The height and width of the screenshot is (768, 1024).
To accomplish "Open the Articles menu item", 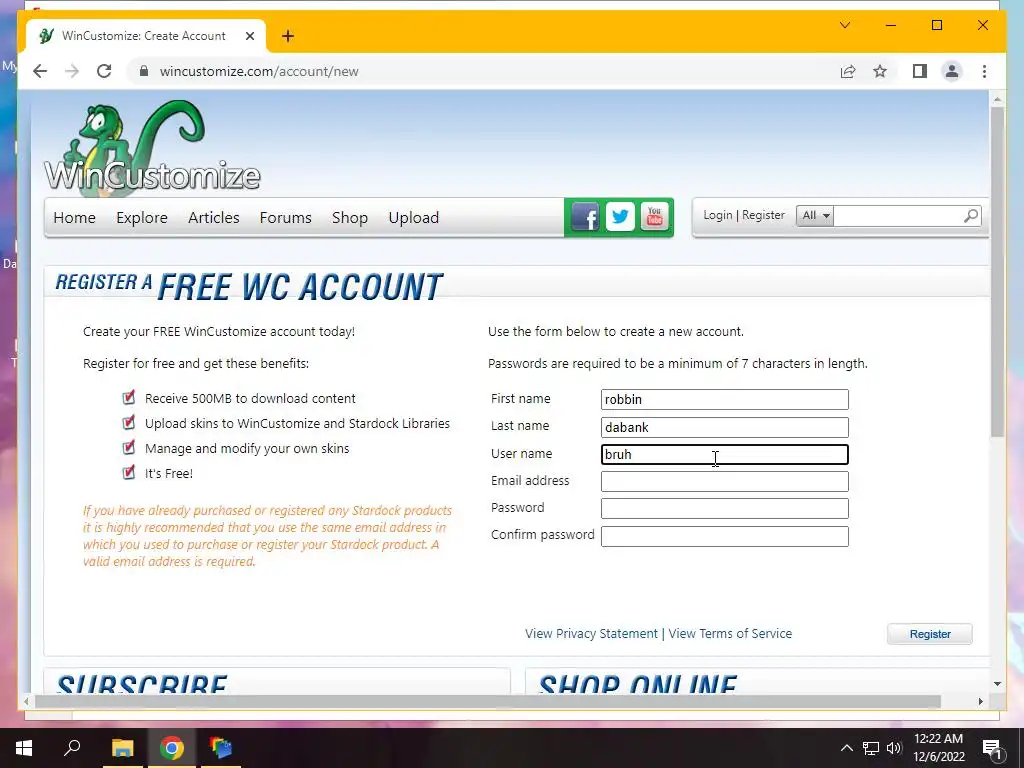I will [x=214, y=217].
